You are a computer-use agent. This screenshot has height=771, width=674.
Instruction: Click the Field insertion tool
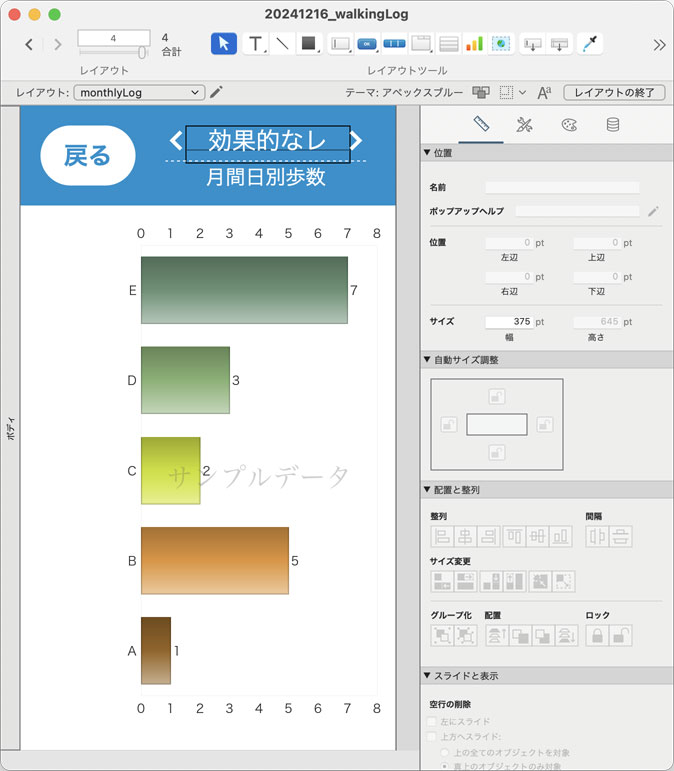coord(532,44)
